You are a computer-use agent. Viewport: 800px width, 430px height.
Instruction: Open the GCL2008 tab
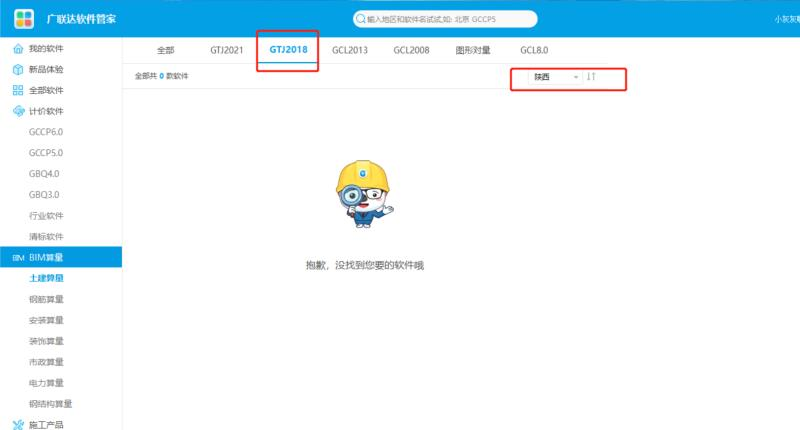click(x=411, y=50)
